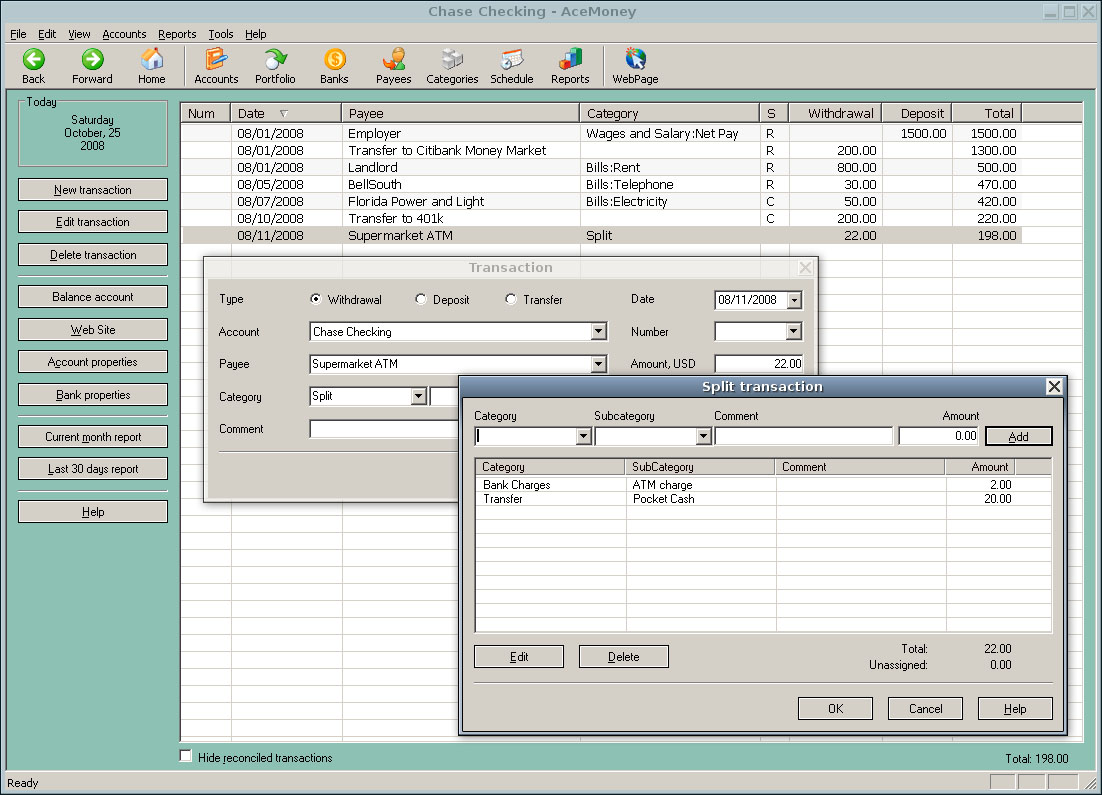This screenshot has height=795, width=1102.
Task: Click Help in Split transaction dialog
Action: pos(1015,709)
